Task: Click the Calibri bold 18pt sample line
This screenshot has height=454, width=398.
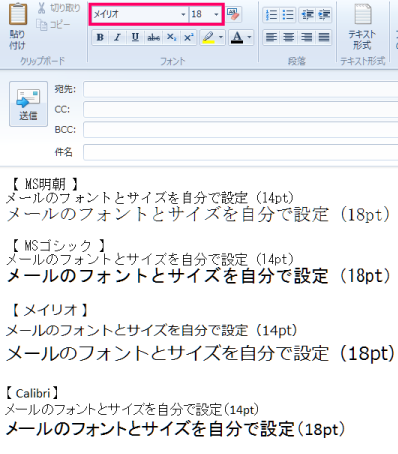Action: point(175,429)
